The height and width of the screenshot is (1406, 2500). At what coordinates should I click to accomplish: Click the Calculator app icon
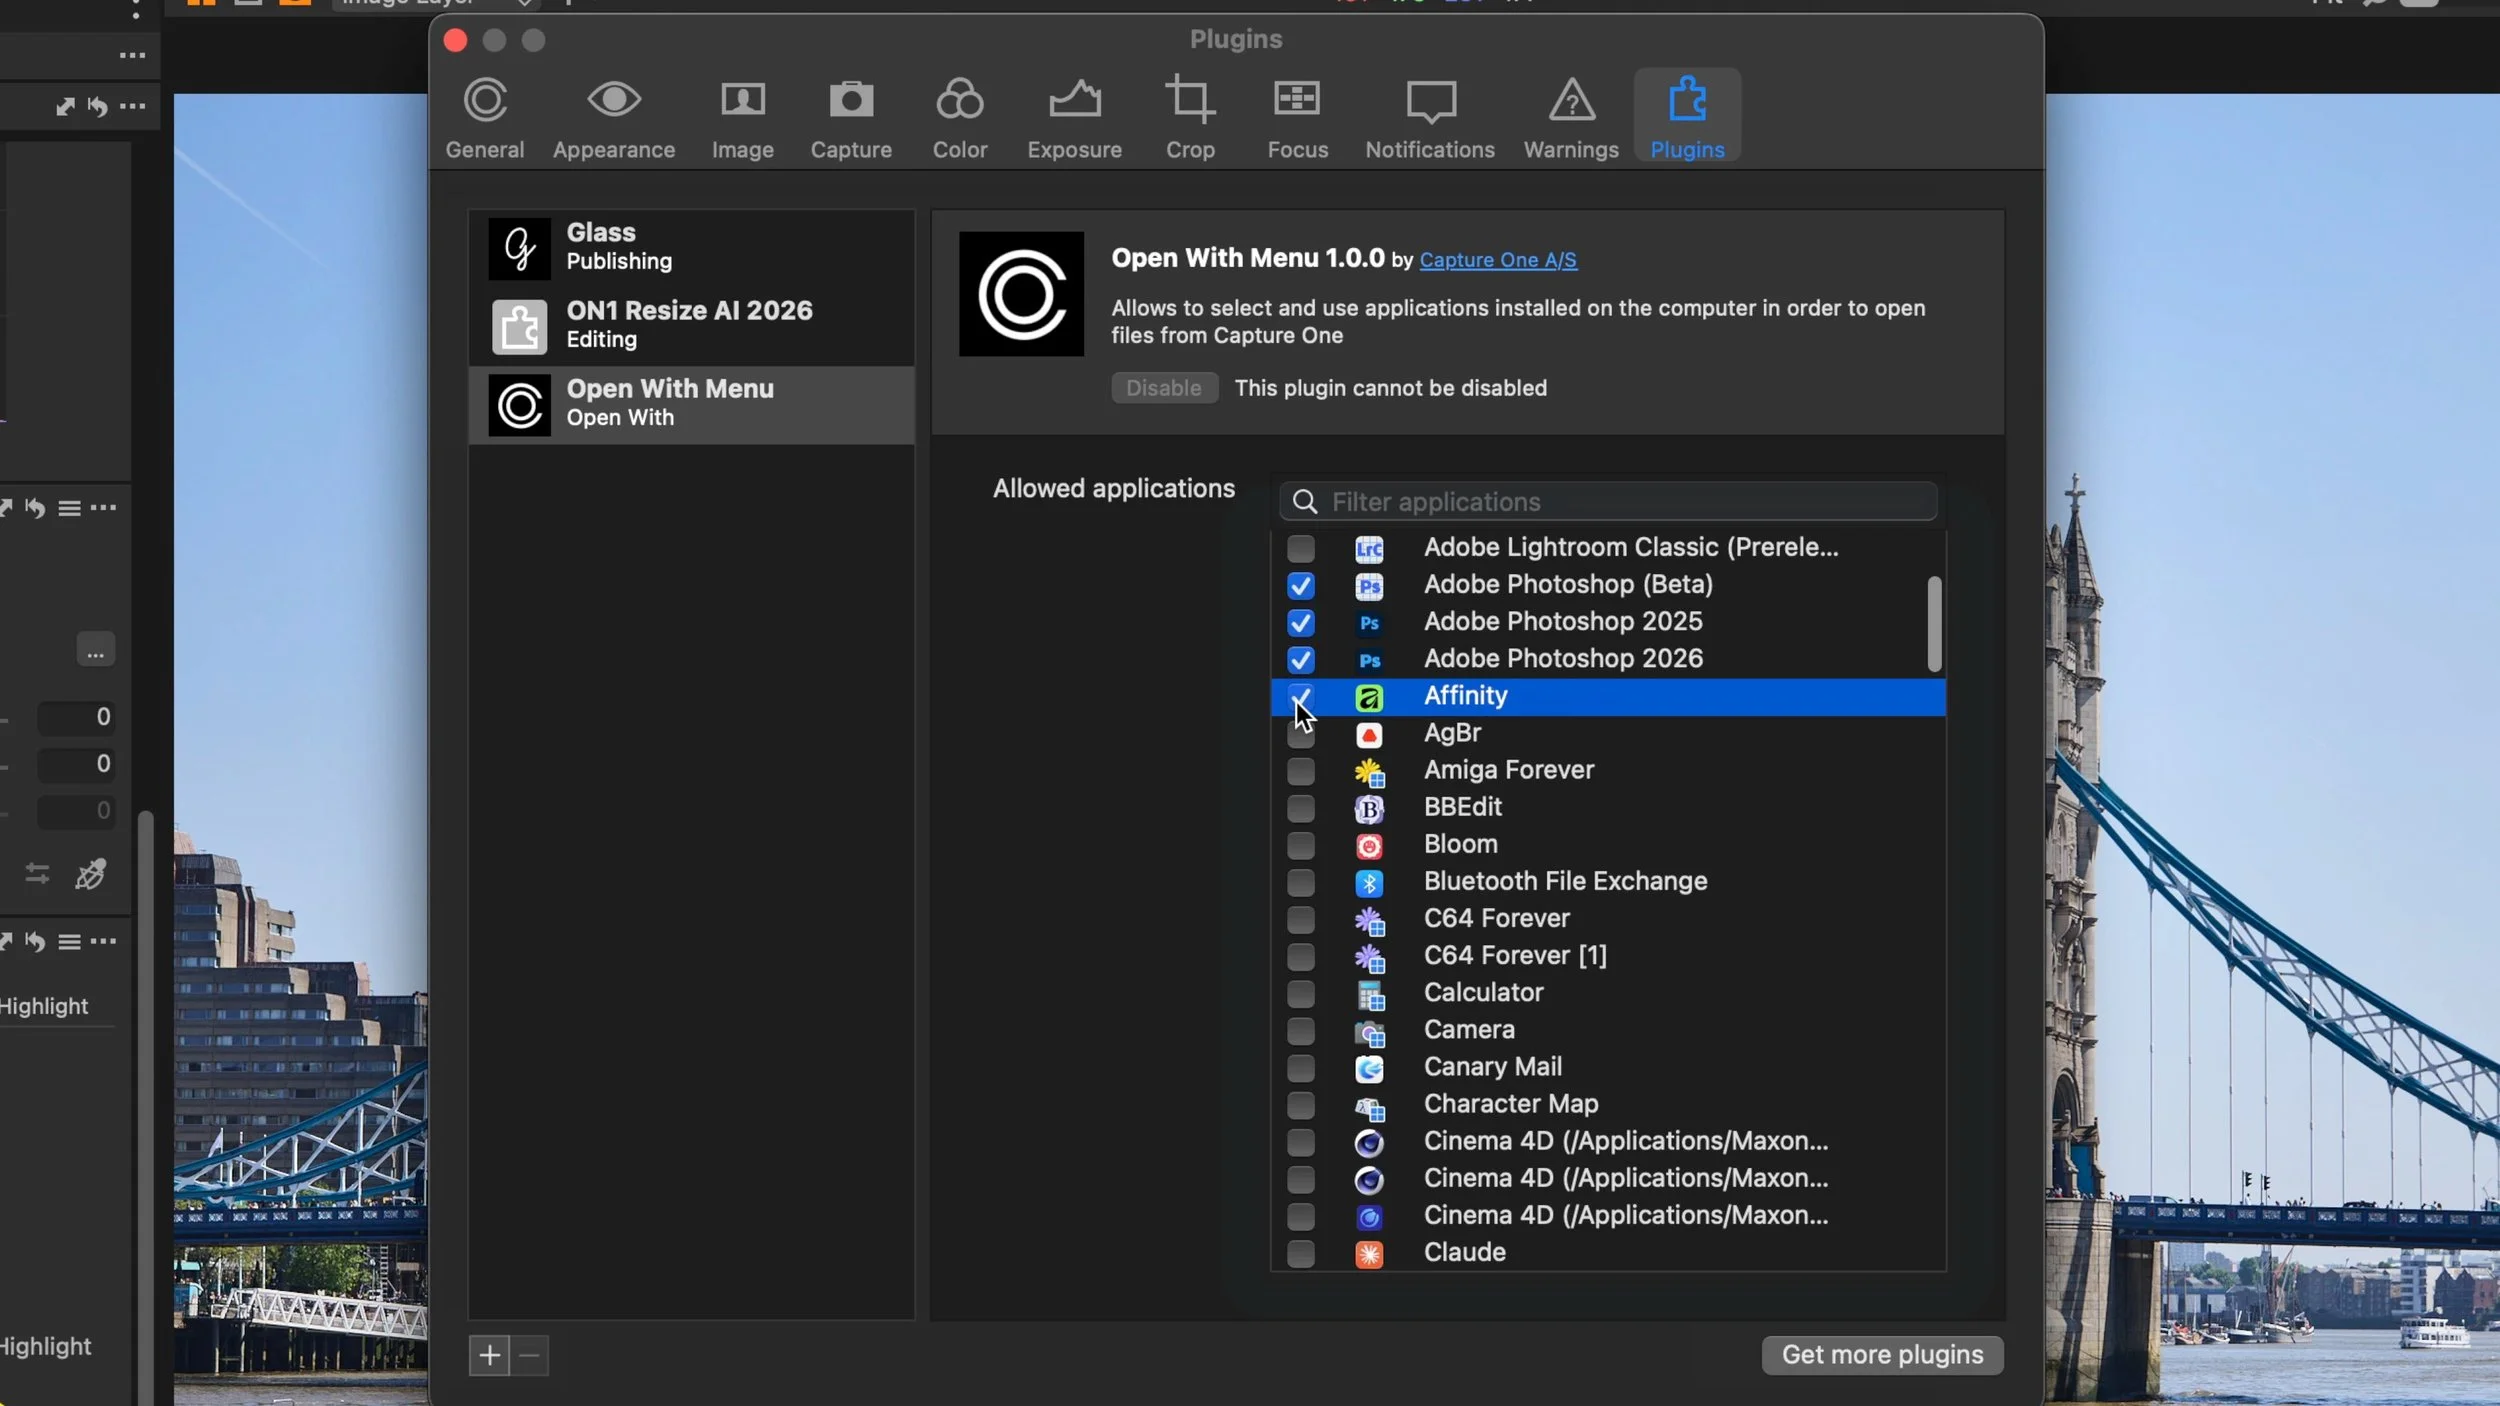point(1369,994)
